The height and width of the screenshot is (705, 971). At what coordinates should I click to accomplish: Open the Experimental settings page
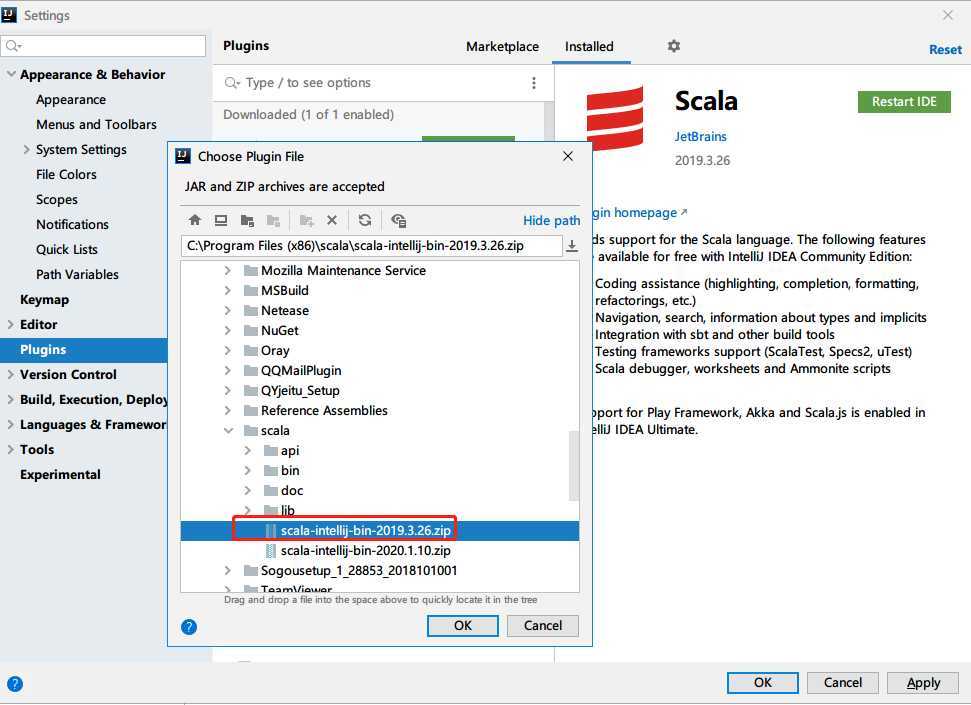tap(60, 475)
